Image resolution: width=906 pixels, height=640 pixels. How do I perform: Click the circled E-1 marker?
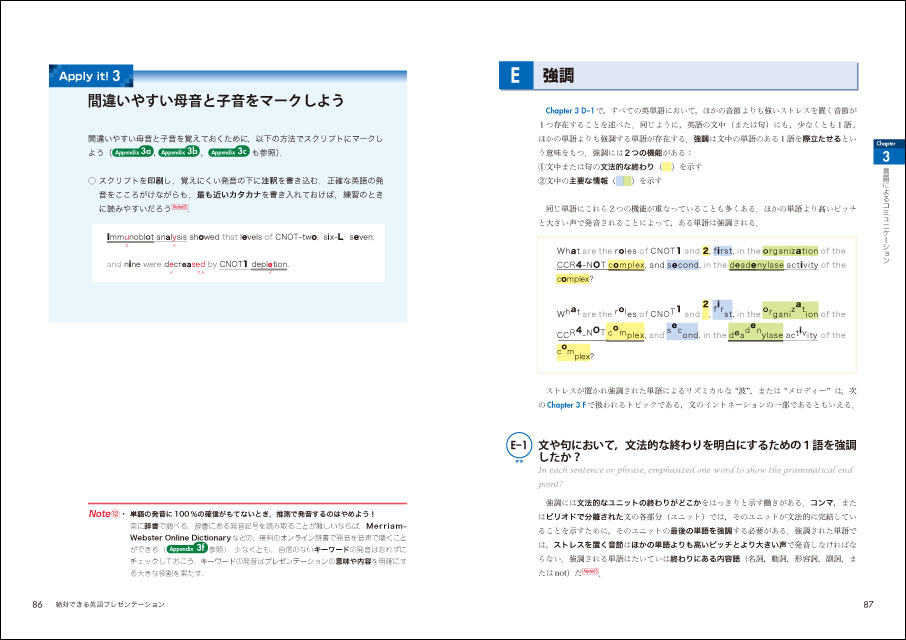click(x=519, y=447)
